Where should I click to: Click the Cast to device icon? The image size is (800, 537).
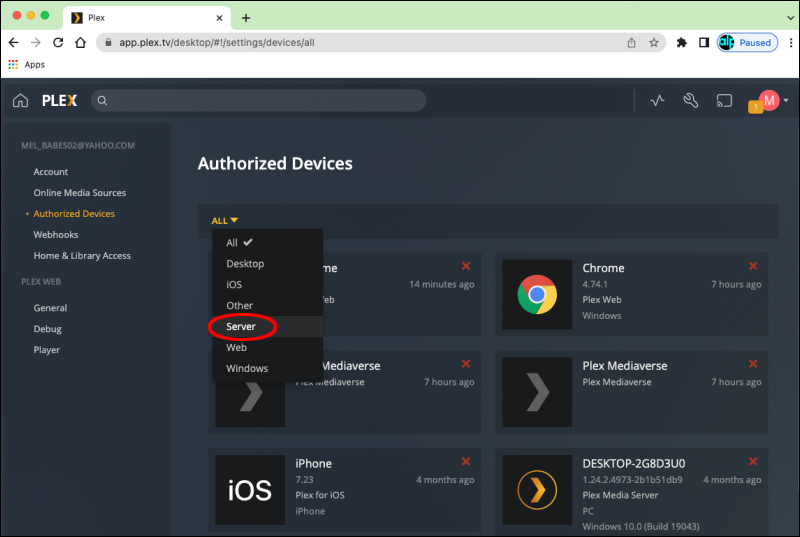pyautogui.click(x=724, y=100)
